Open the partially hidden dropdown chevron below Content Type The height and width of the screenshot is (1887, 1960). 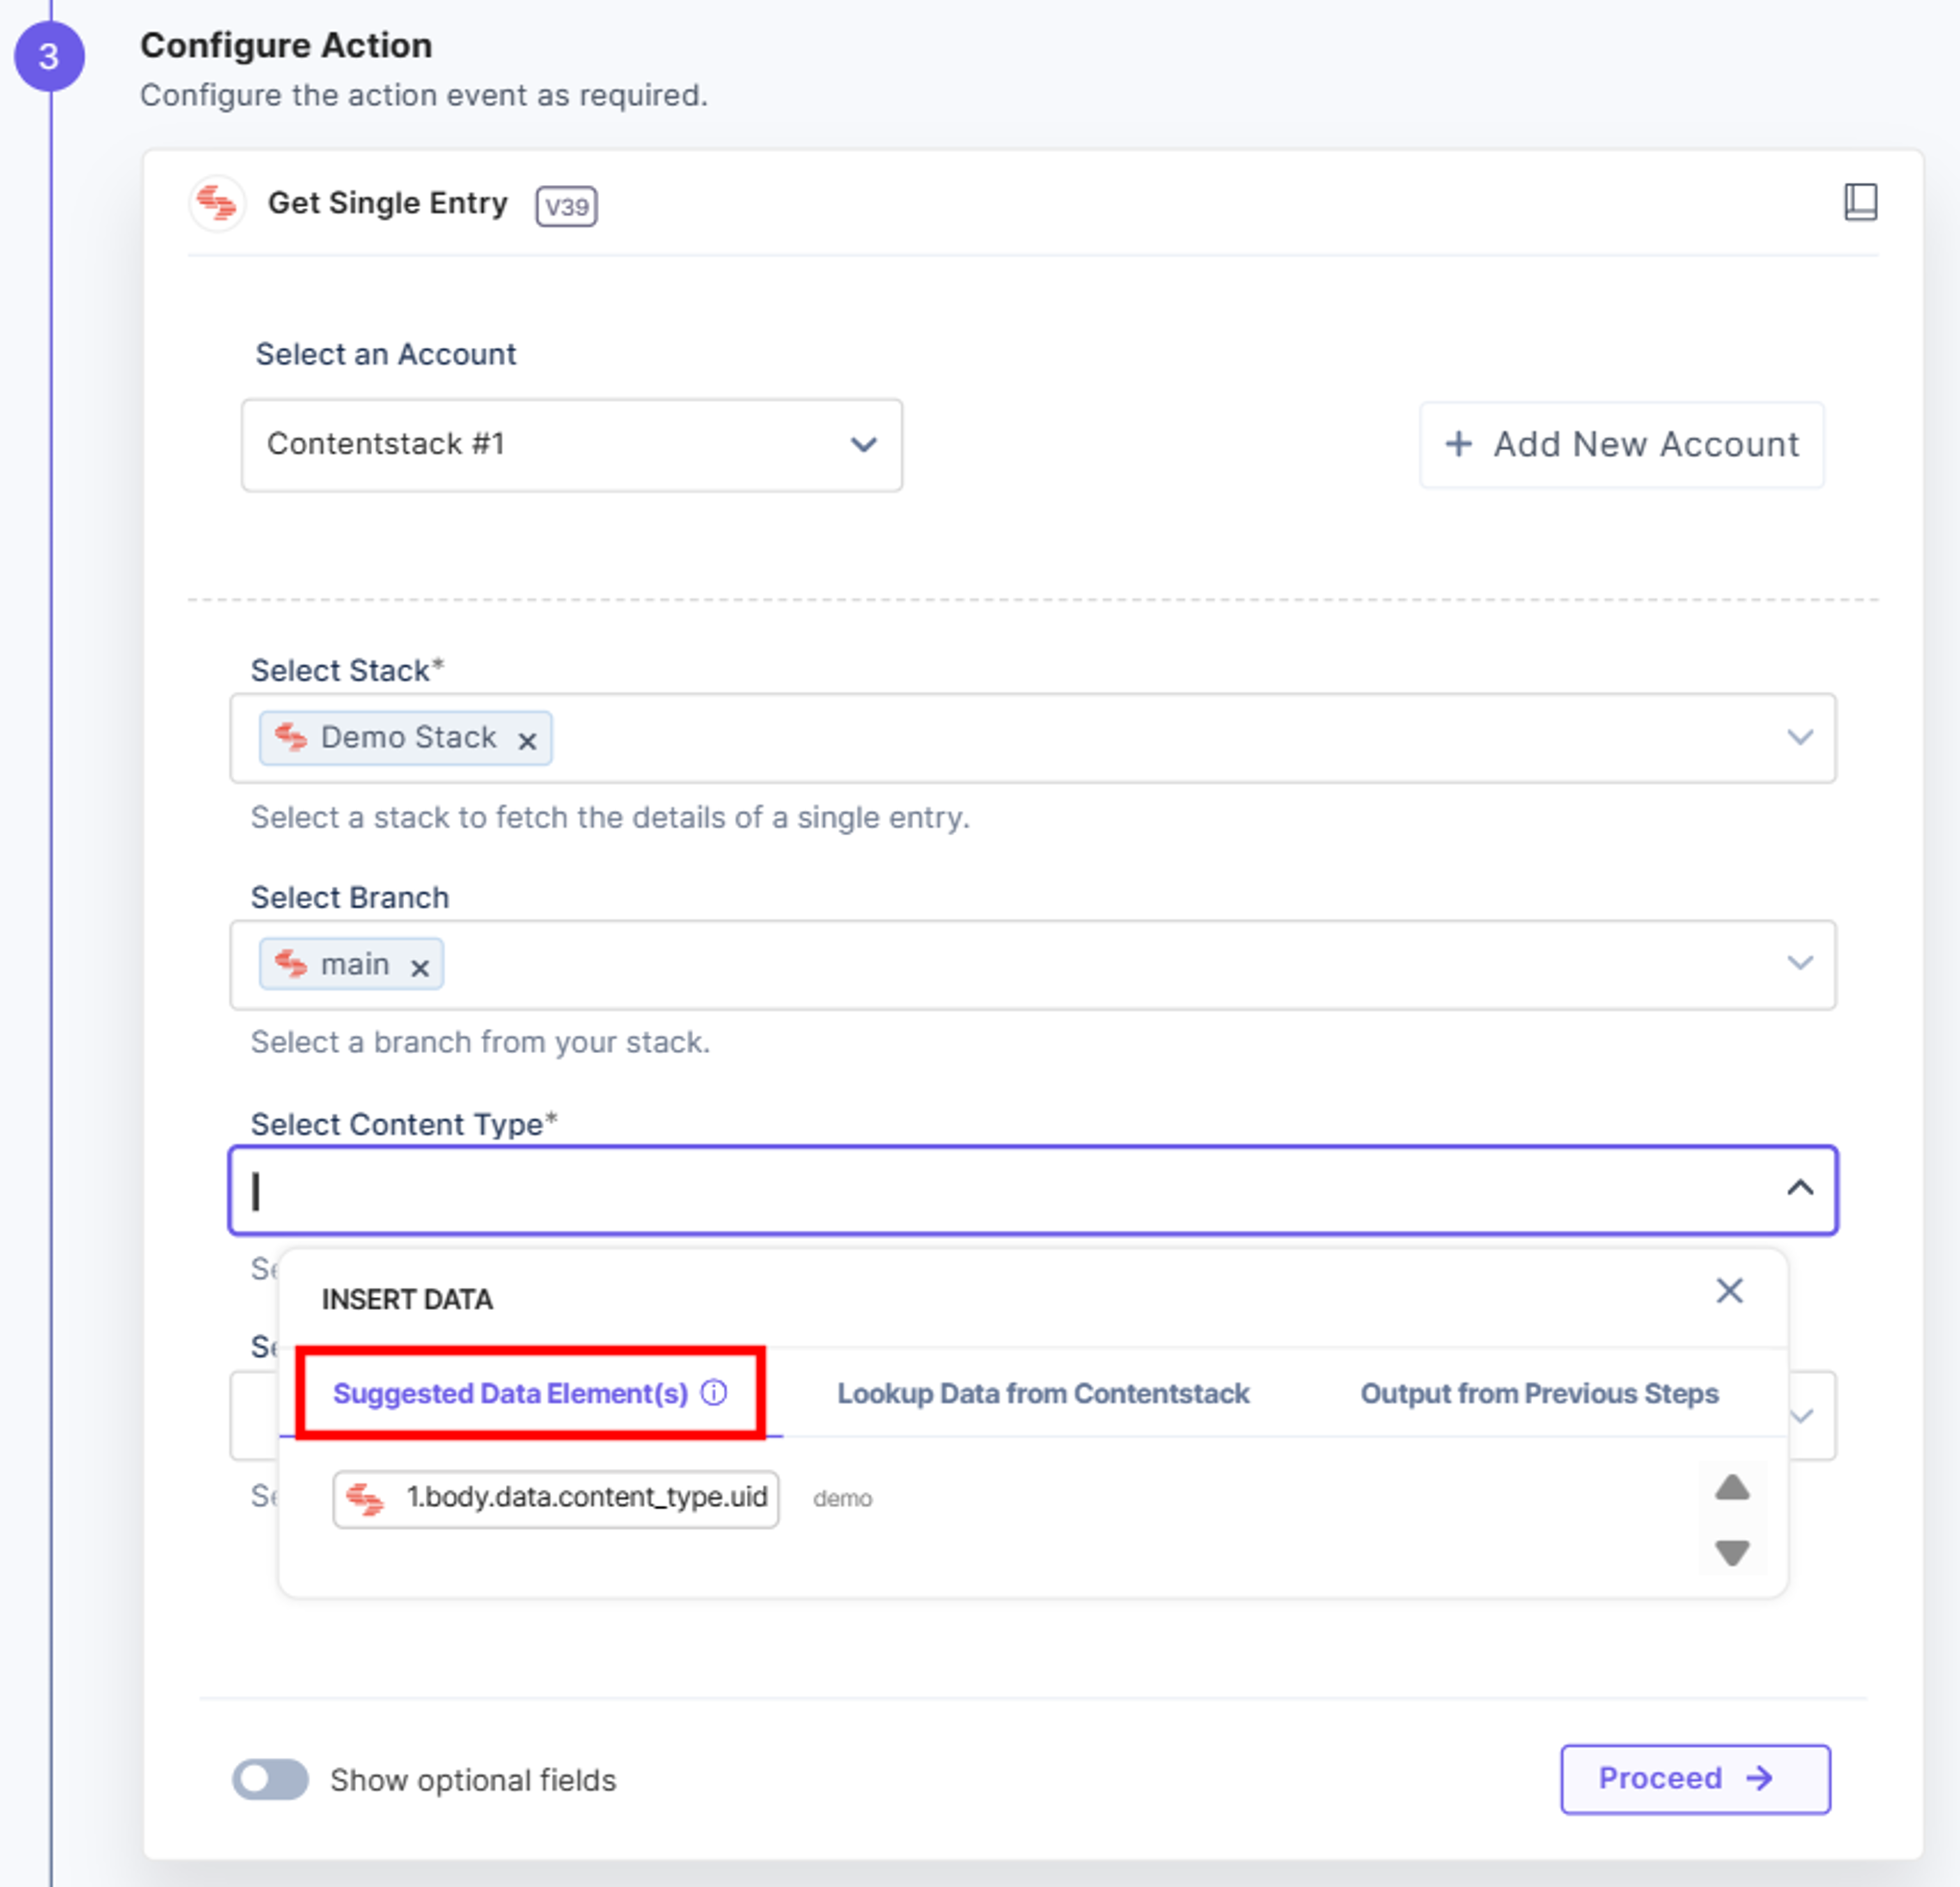click(1803, 1416)
